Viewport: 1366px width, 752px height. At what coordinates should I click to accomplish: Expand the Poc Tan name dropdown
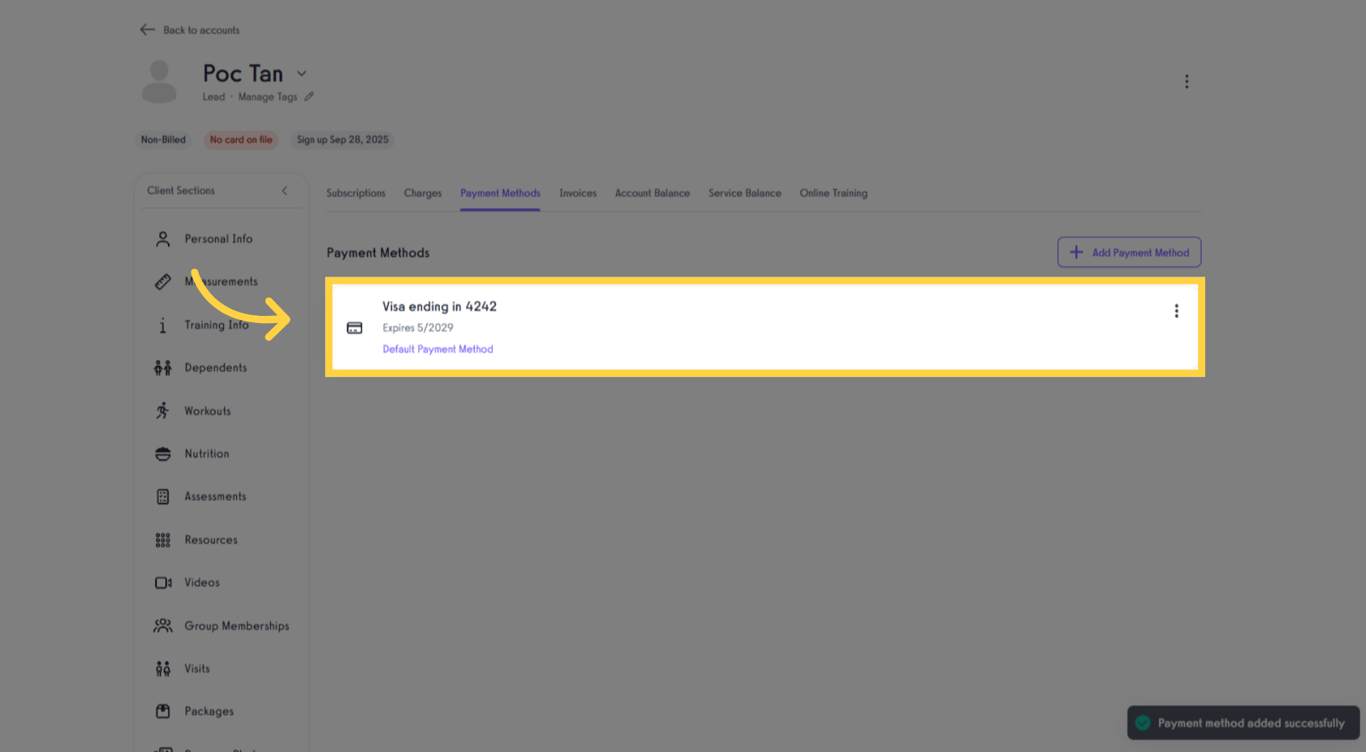pyautogui.click(x=302, y=72)
